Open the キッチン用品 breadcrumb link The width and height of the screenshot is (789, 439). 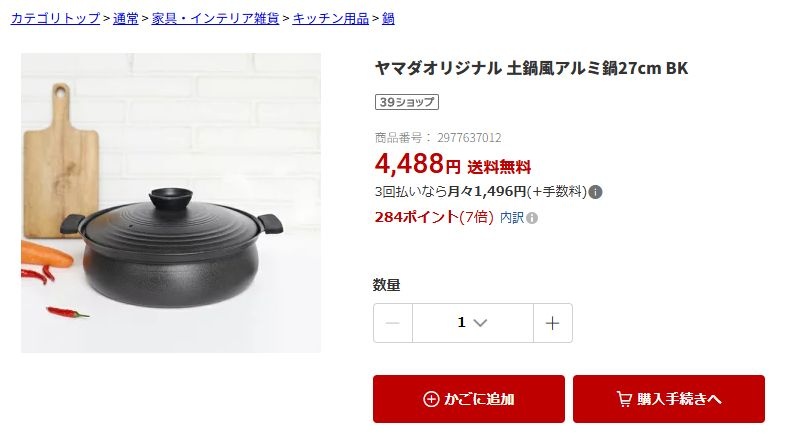pos(331,19)
